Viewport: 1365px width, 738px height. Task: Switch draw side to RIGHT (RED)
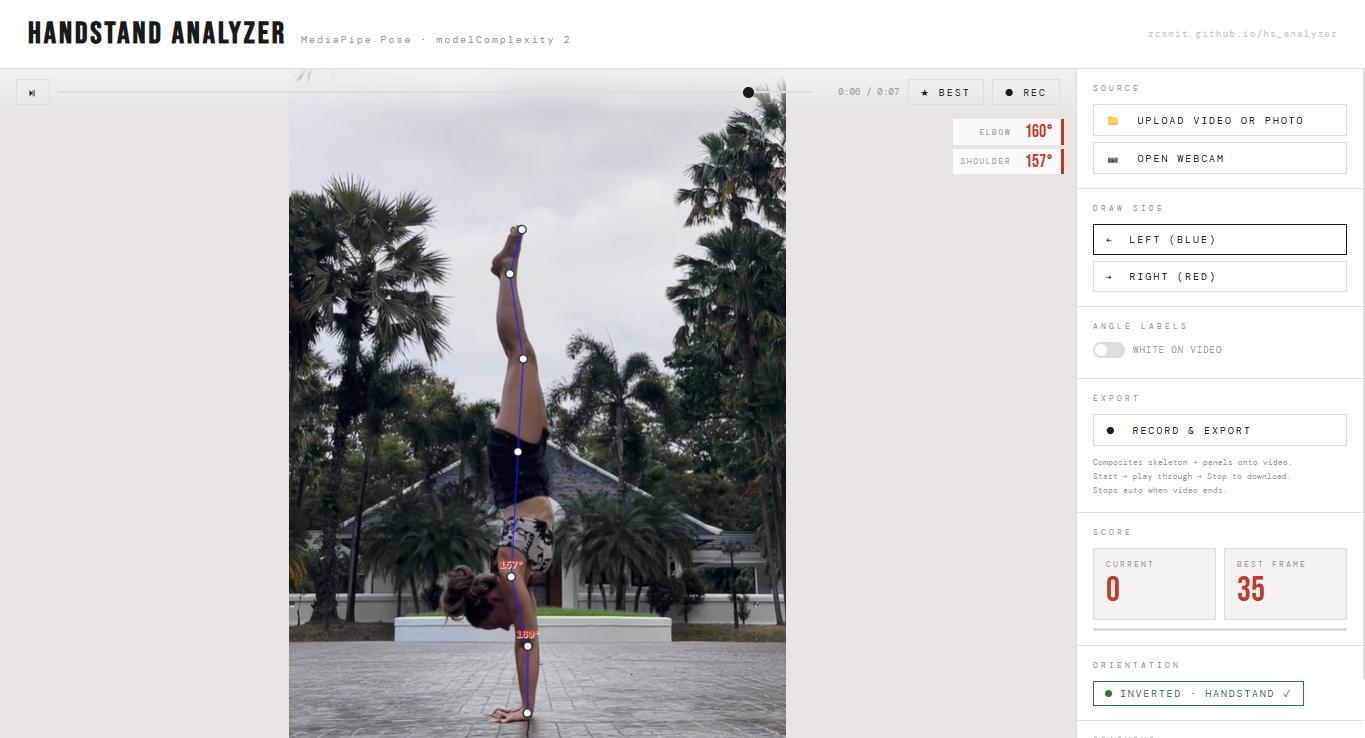coord(1219,276)
